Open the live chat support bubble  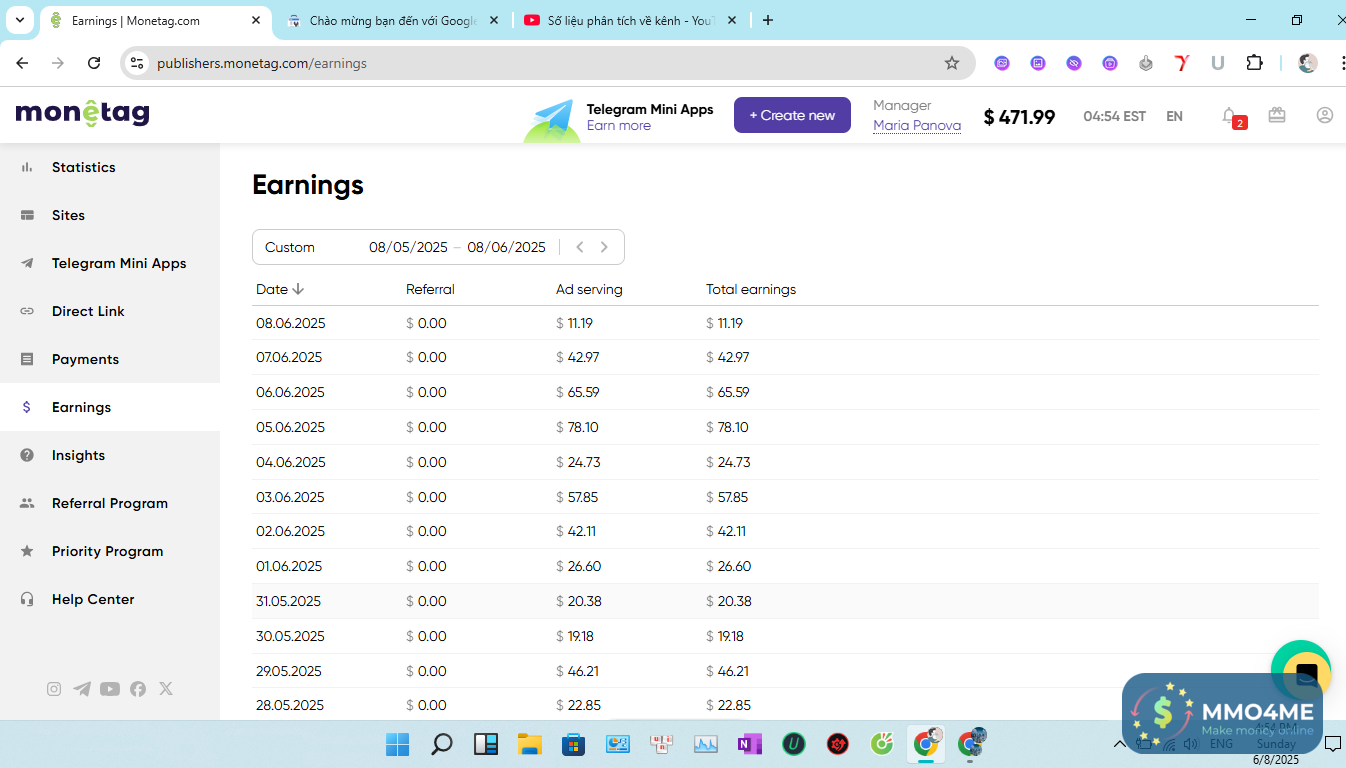(x=1305, y=671)
